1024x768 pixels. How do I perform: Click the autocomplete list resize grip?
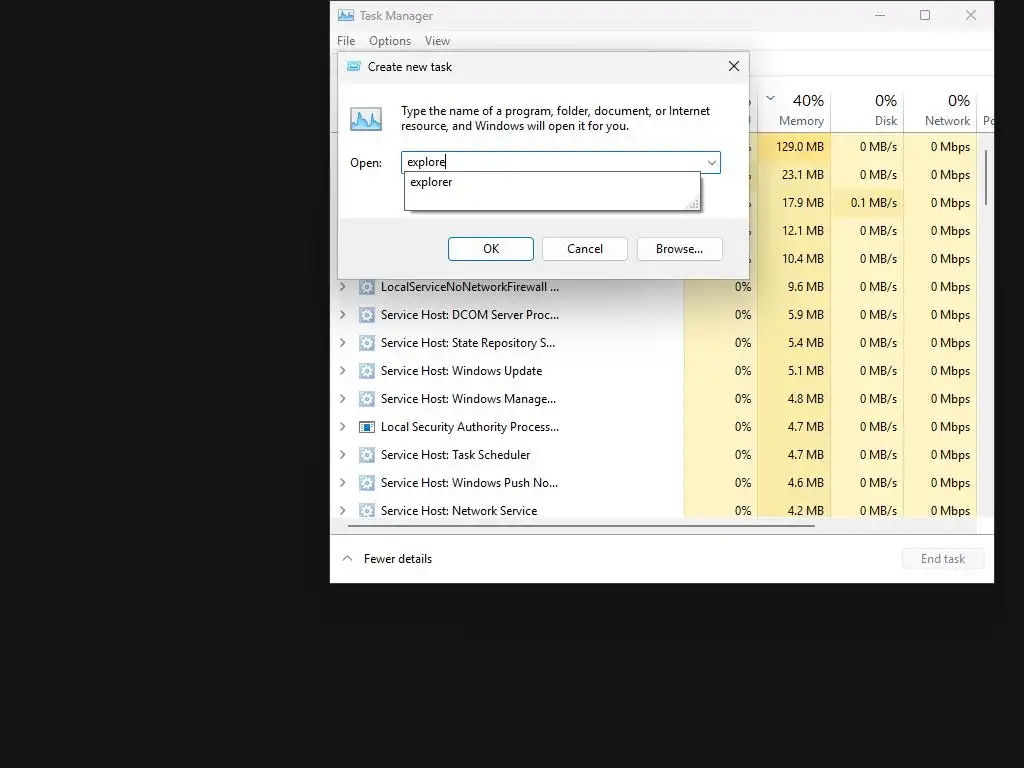pos(694,204)
